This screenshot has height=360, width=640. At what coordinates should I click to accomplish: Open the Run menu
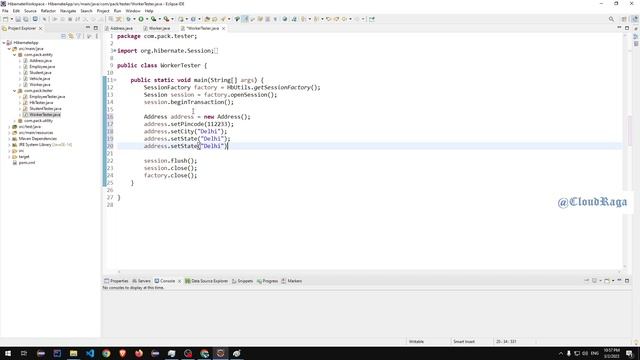pyautogui.click(x=118, y=11)
